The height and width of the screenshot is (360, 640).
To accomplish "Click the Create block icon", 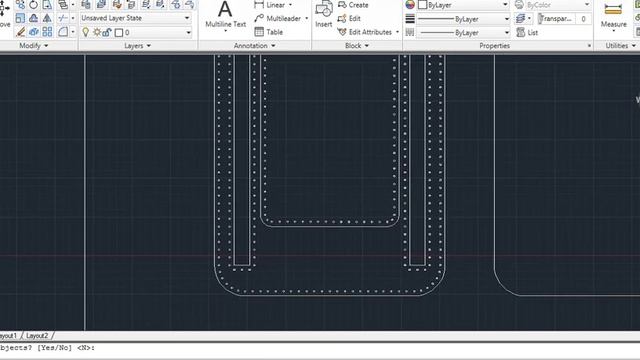I will (342, 5).
